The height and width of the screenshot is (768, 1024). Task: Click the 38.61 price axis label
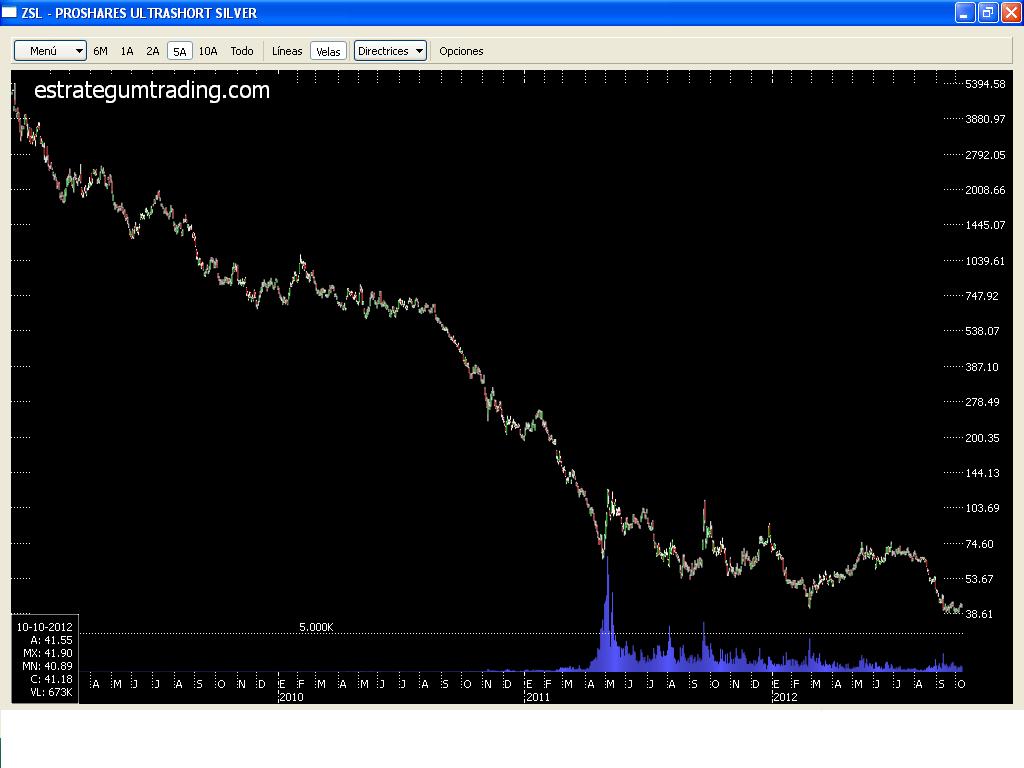979,614
